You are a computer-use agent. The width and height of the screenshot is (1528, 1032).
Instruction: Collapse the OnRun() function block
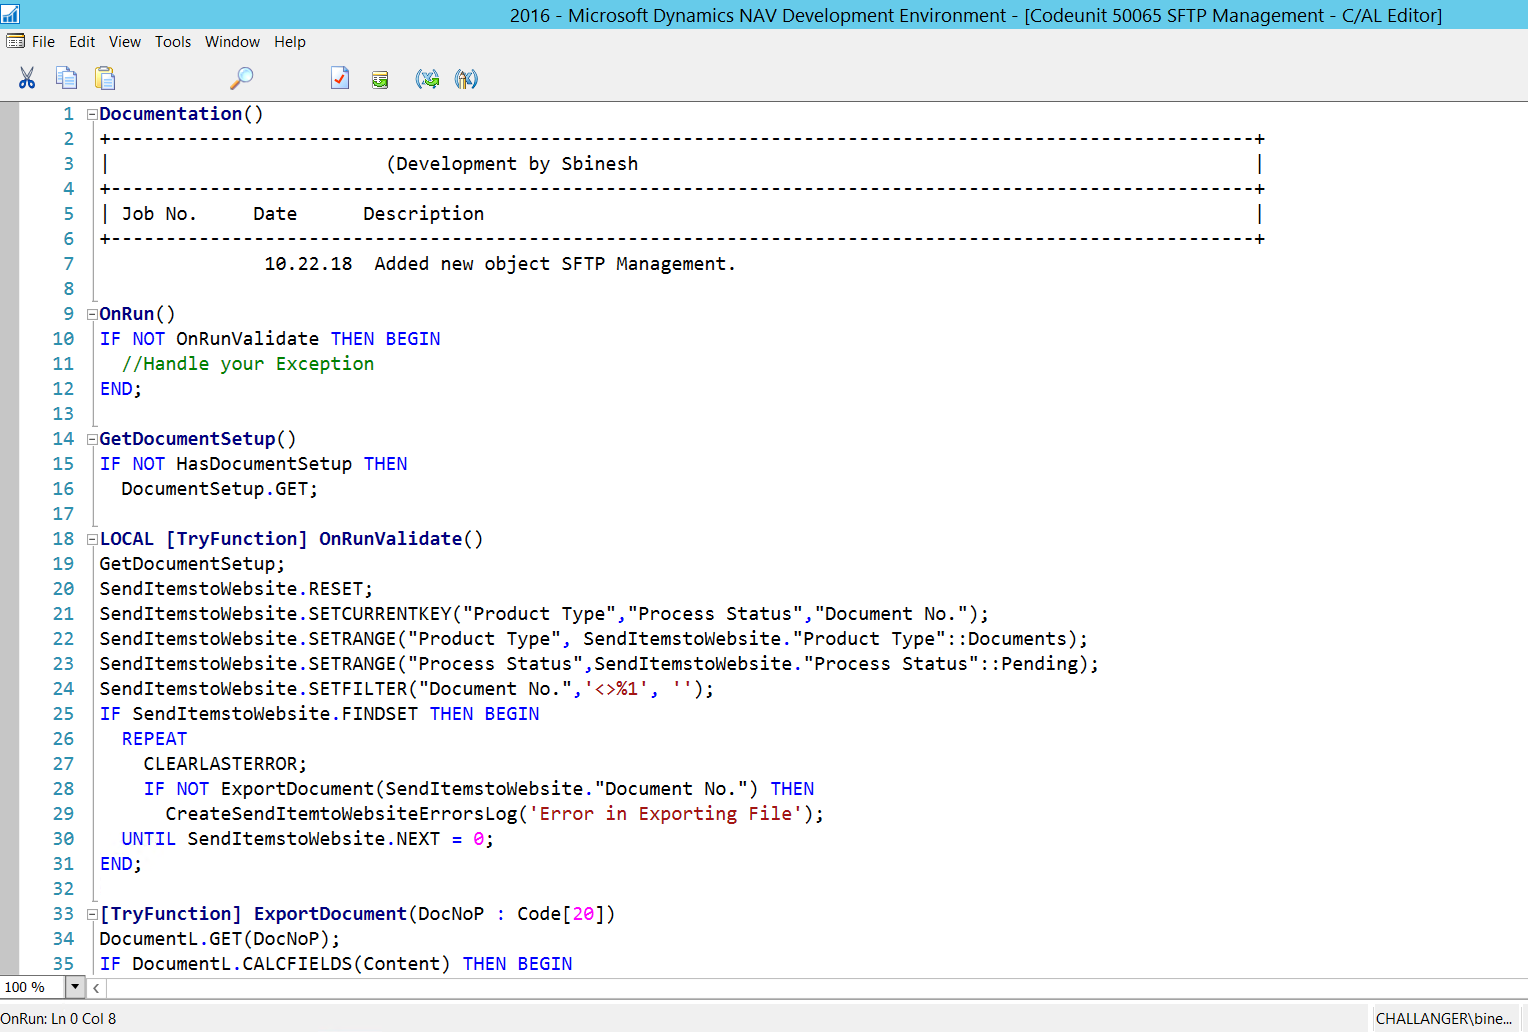click(91, 313)
